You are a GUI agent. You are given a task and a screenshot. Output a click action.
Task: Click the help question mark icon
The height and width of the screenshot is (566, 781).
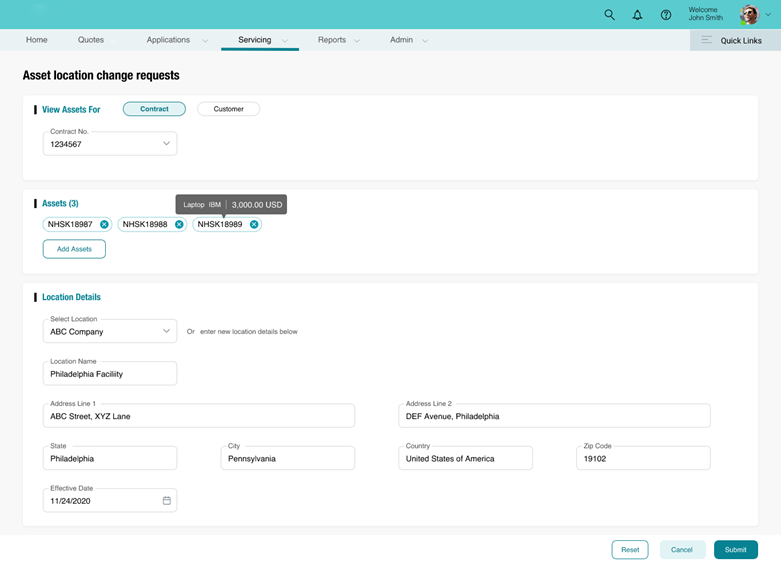[666, 15]
